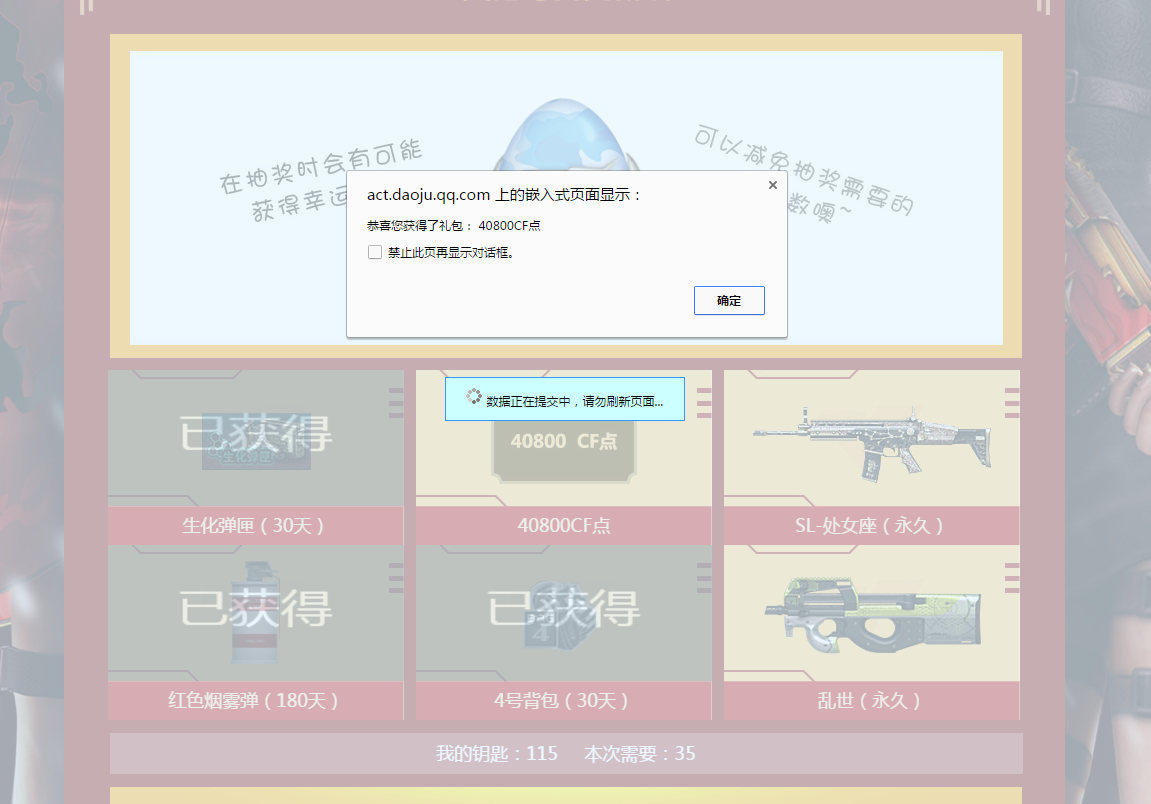
Task: Click the SL-处女座（永久）label
Action: (x=870, y=526)
